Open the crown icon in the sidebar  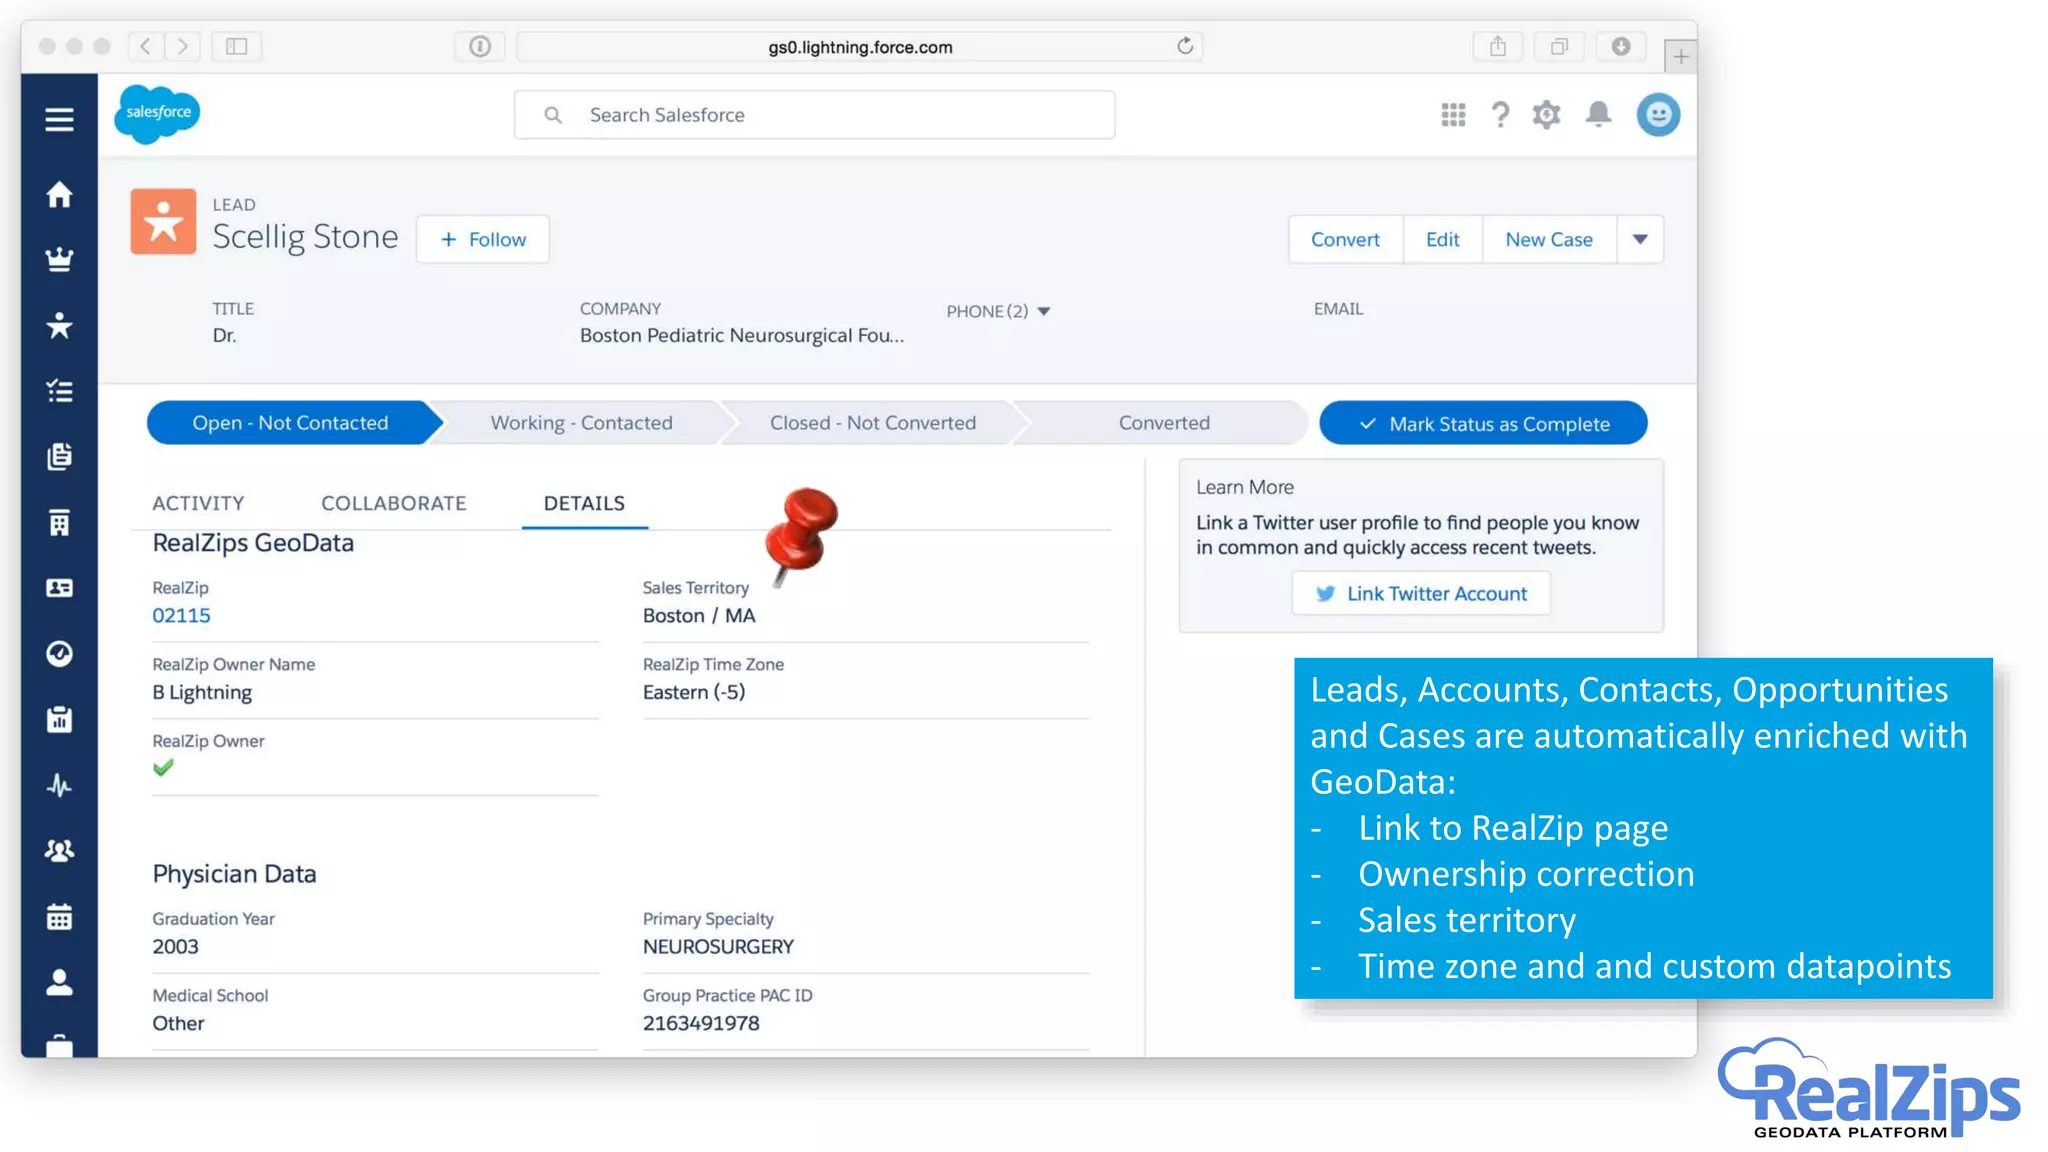[59, 259]
